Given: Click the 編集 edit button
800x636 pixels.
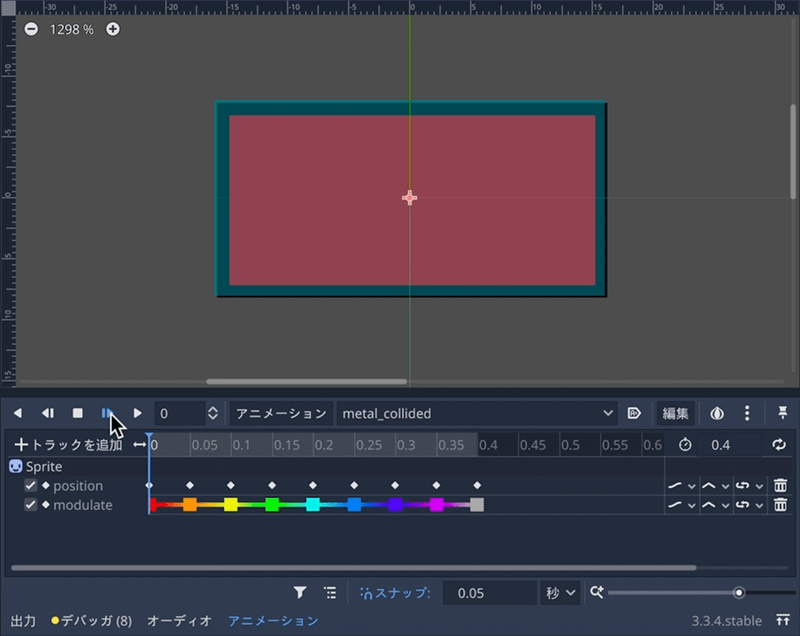Looking at the screenshot, I should (x=675, y=413).
